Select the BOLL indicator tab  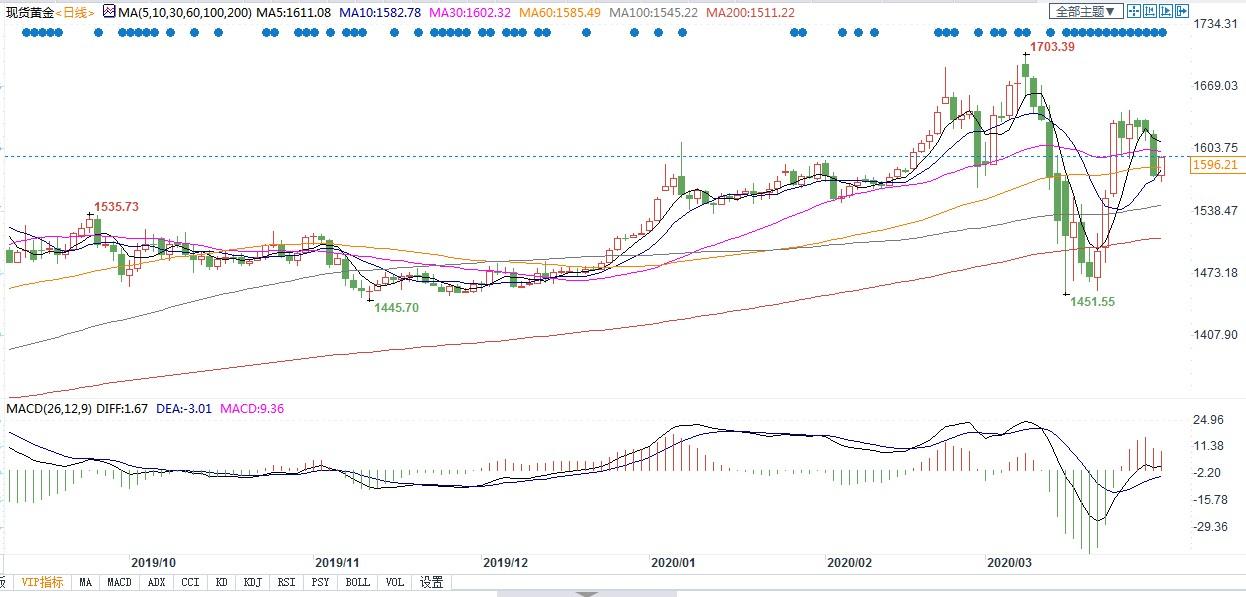357,582
